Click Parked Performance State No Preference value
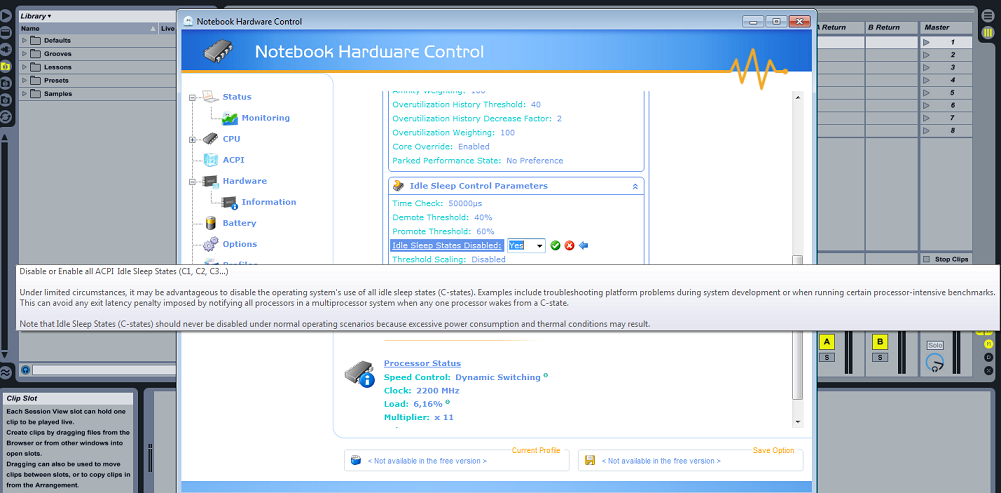The image size is (1001, 493). [x=535, y=161]
